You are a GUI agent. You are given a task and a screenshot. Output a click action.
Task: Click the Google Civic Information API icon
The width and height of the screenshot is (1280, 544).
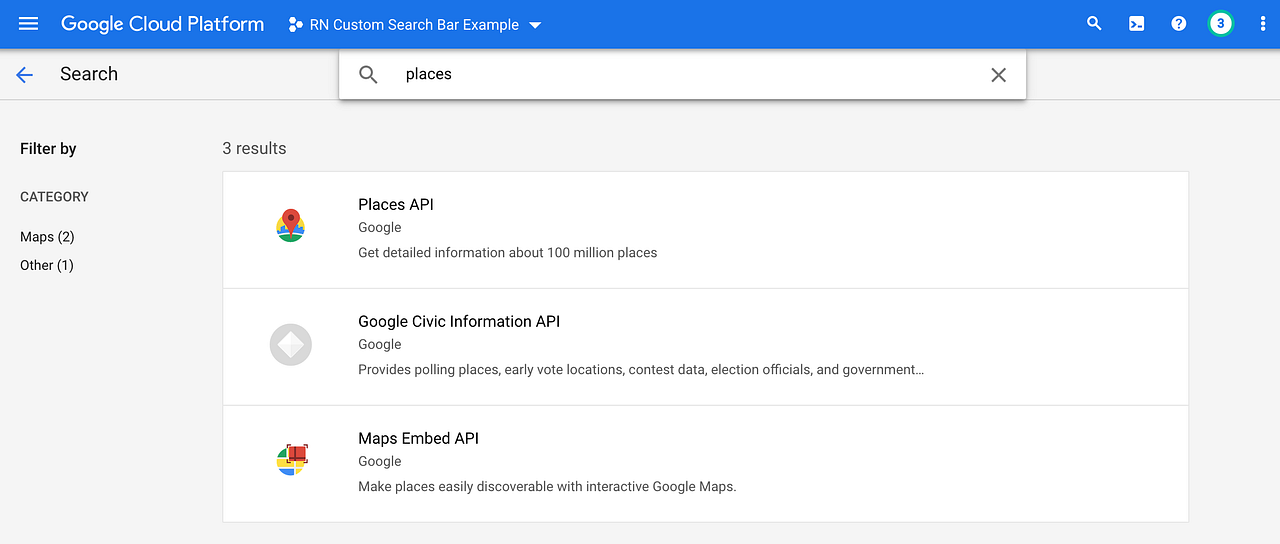pos(291,345)
